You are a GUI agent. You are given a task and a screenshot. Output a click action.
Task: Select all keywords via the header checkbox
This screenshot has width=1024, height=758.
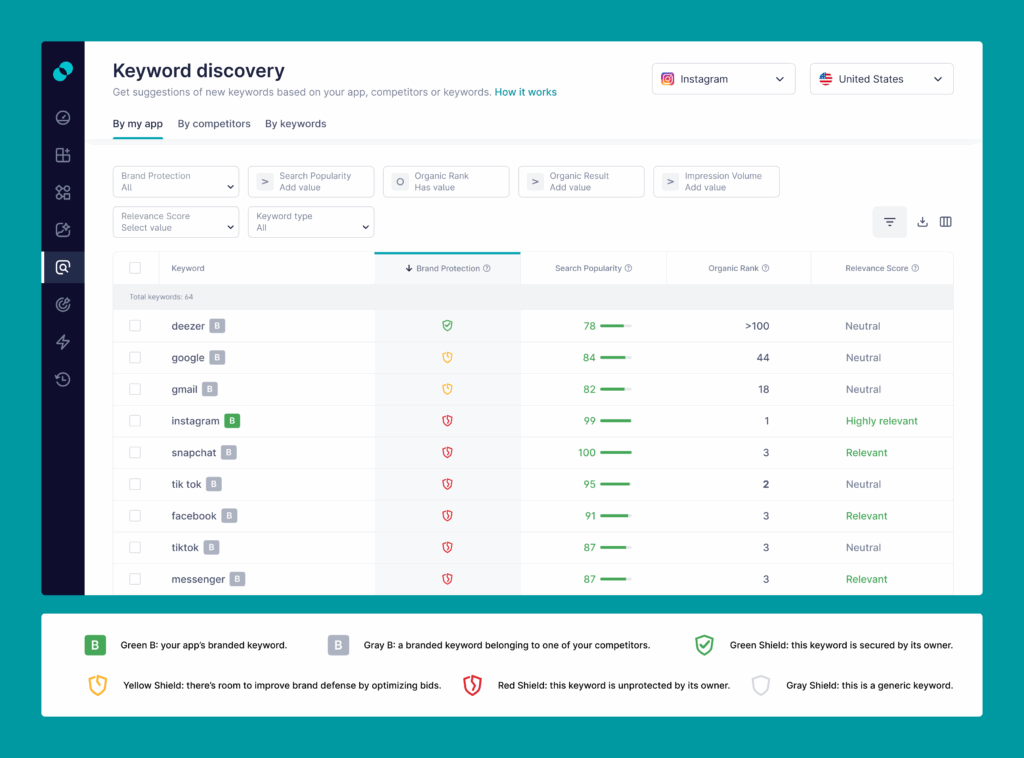(136, 267)
